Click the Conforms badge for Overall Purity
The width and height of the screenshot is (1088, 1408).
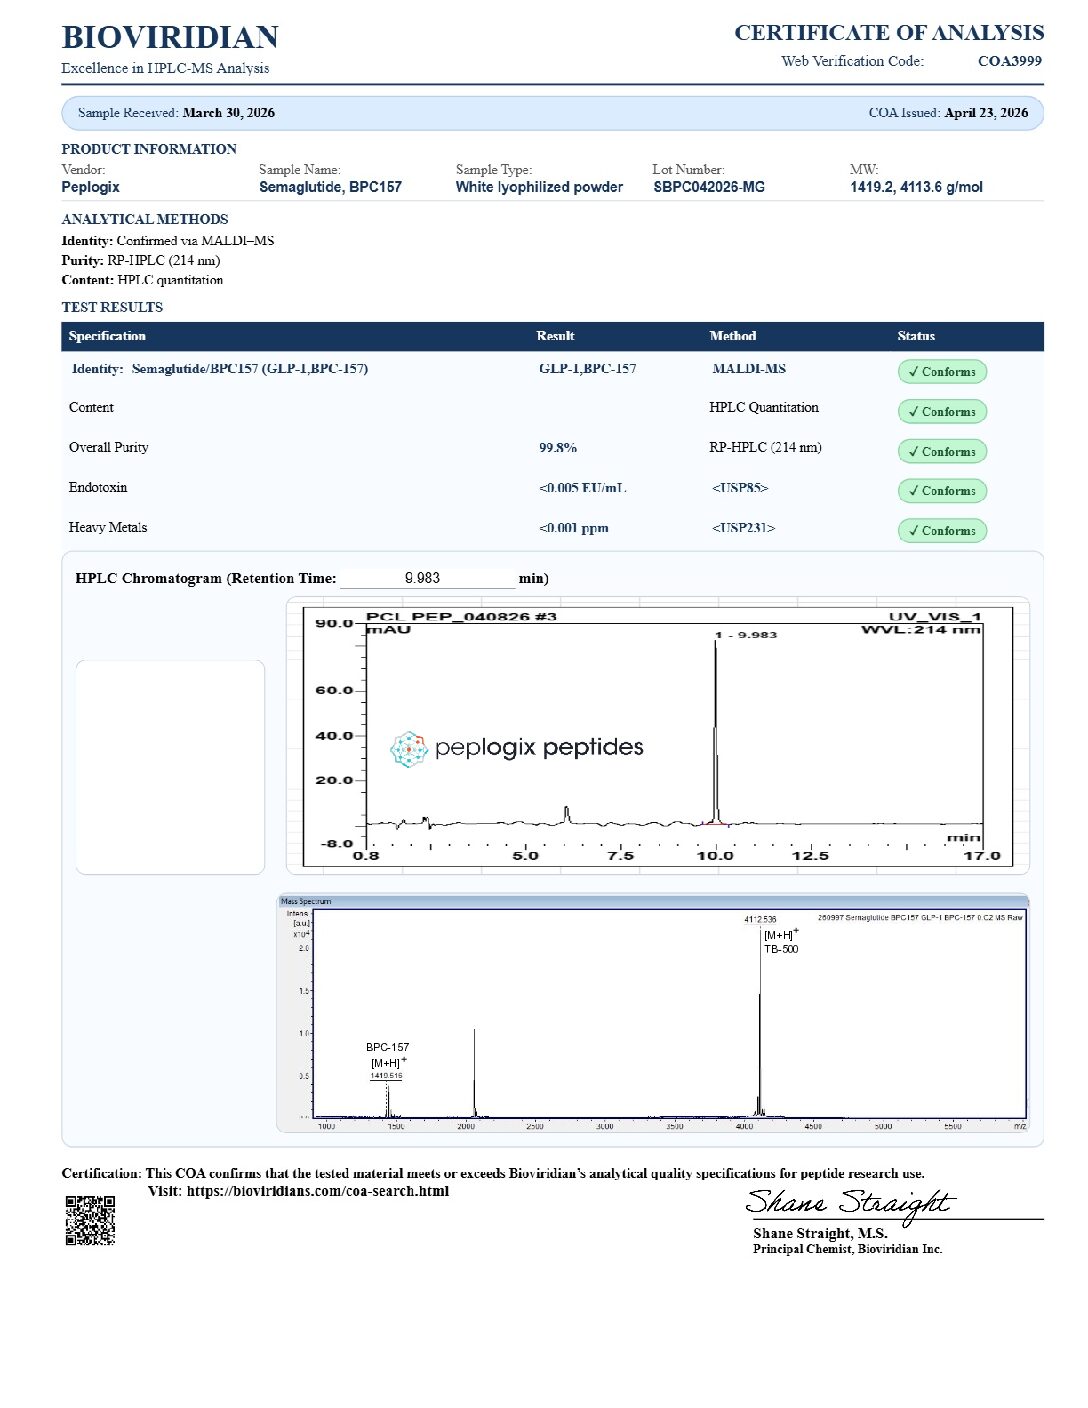coord(942,452)
